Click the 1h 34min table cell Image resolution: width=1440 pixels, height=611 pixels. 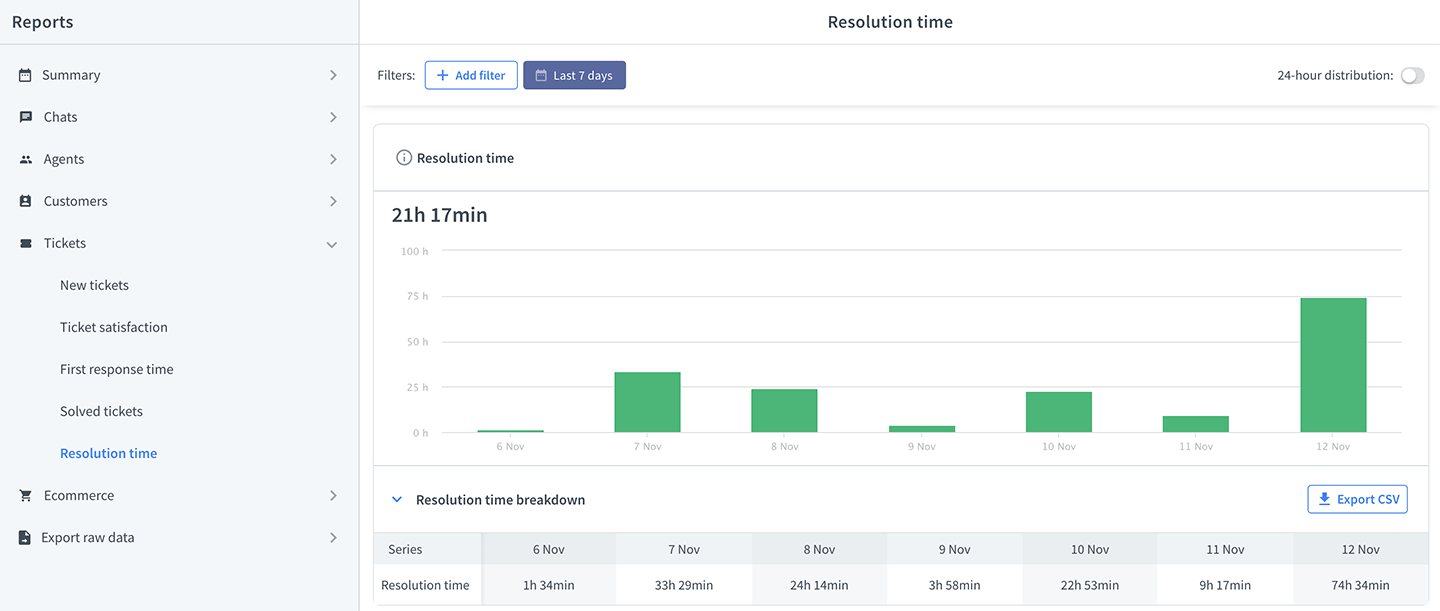point(549,585)
